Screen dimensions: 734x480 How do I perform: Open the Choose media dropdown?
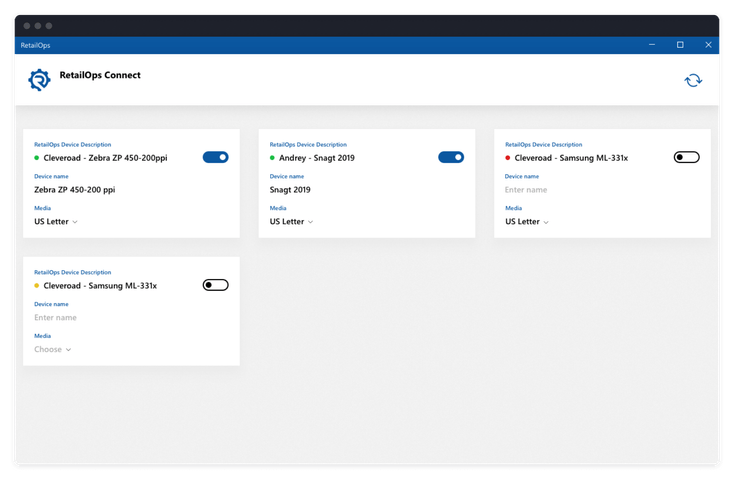click(52, 349)
